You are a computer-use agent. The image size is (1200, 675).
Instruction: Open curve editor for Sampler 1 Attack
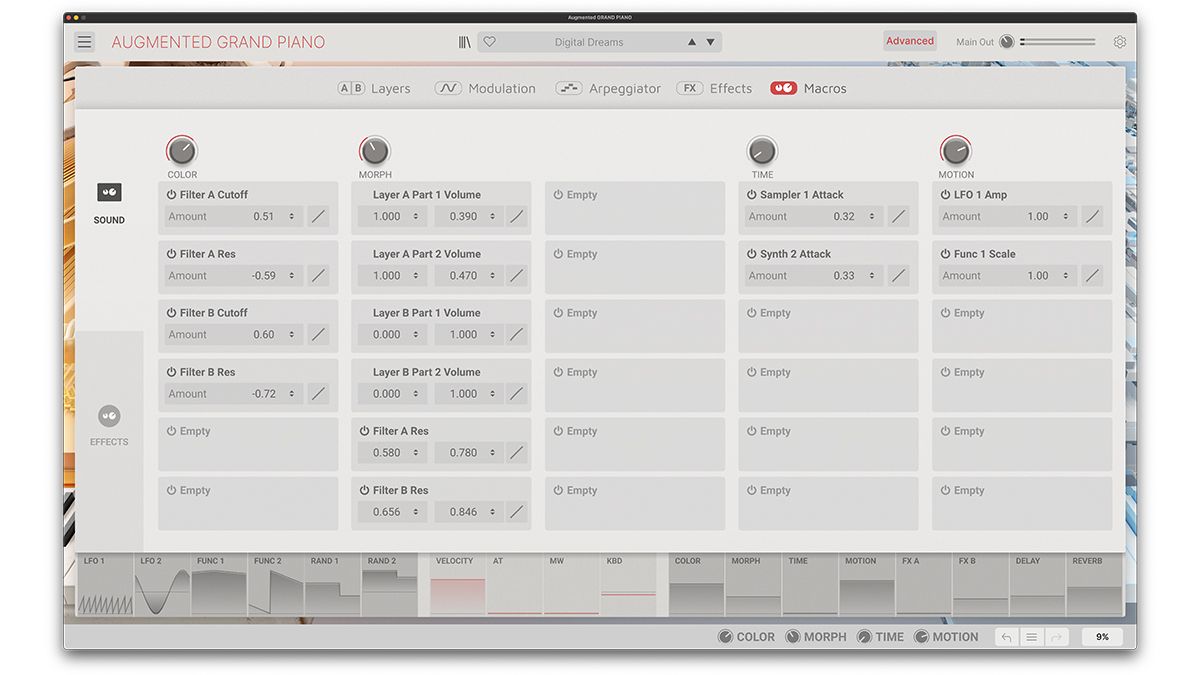click(x=899, y=216)
